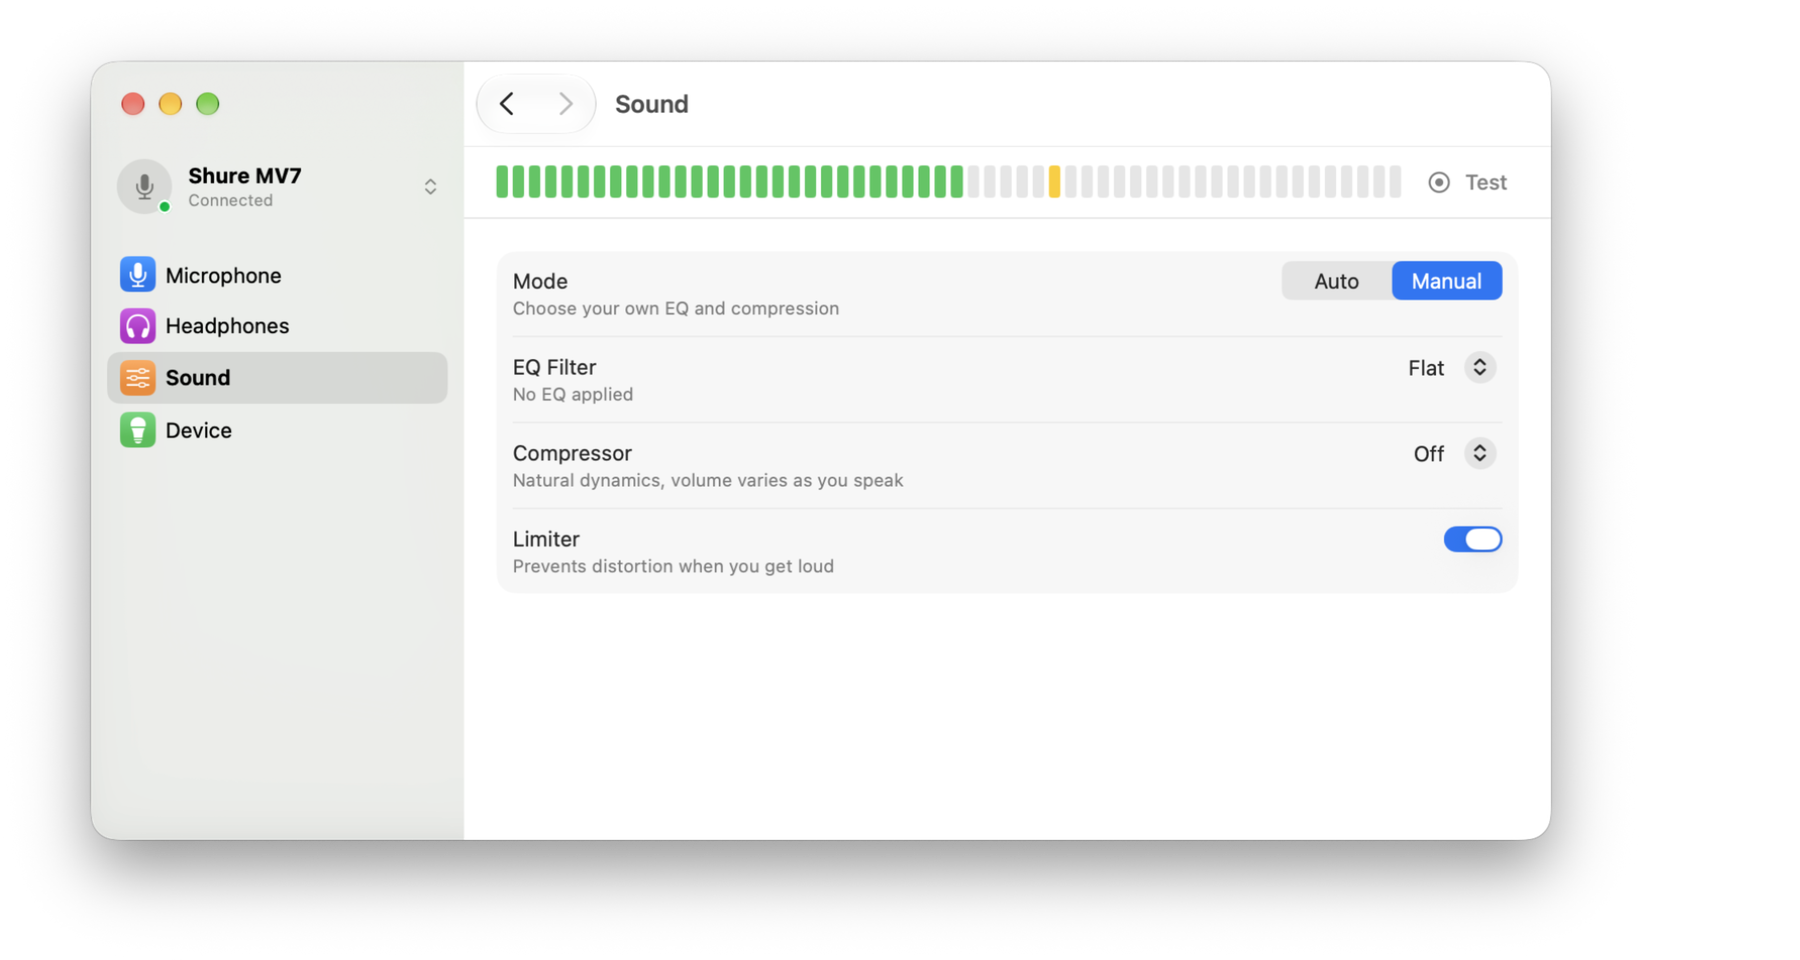Expand the Shure MV7 device selector chevrons

click(x=430, y=187)
